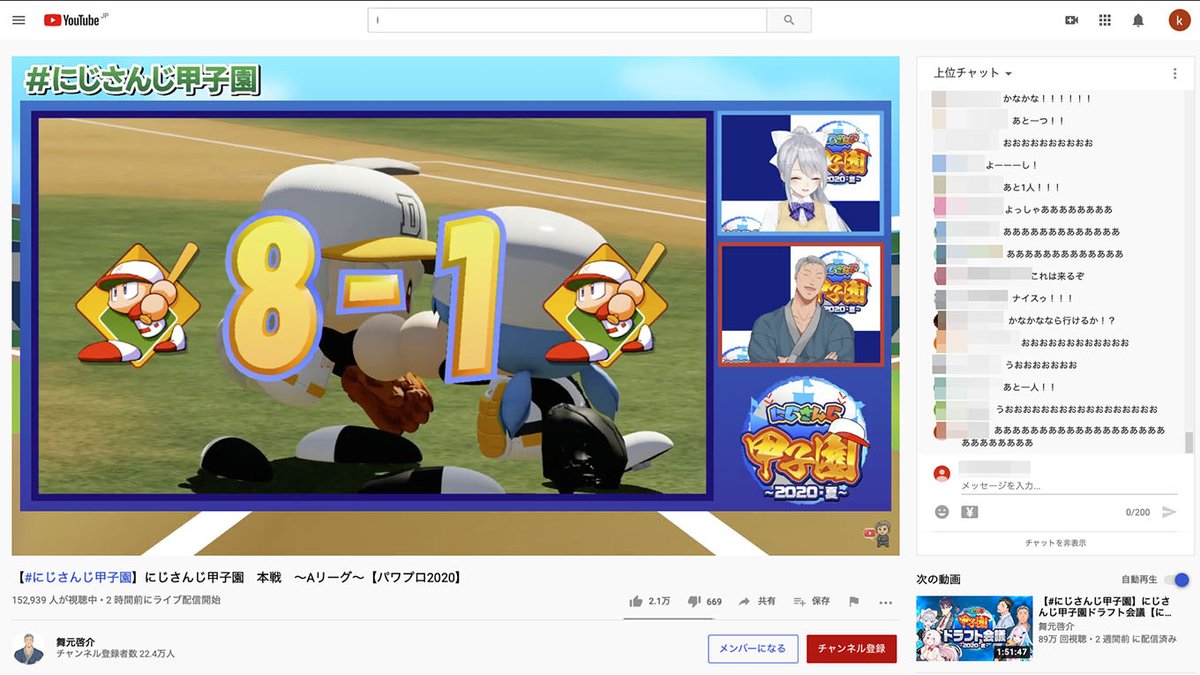Screen dimensions: 1200x675
Task: Dislike the video with thumbs down
Action: pos(704,601)
